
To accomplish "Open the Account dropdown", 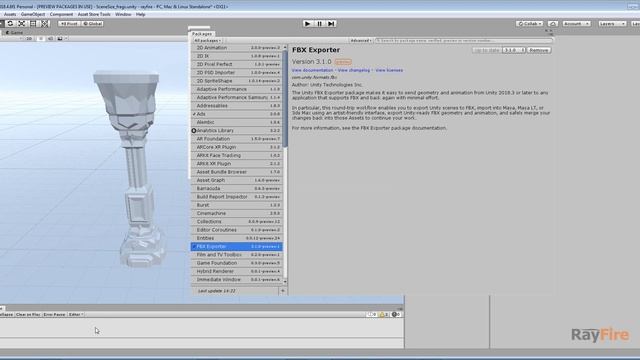I will [576, 24].
